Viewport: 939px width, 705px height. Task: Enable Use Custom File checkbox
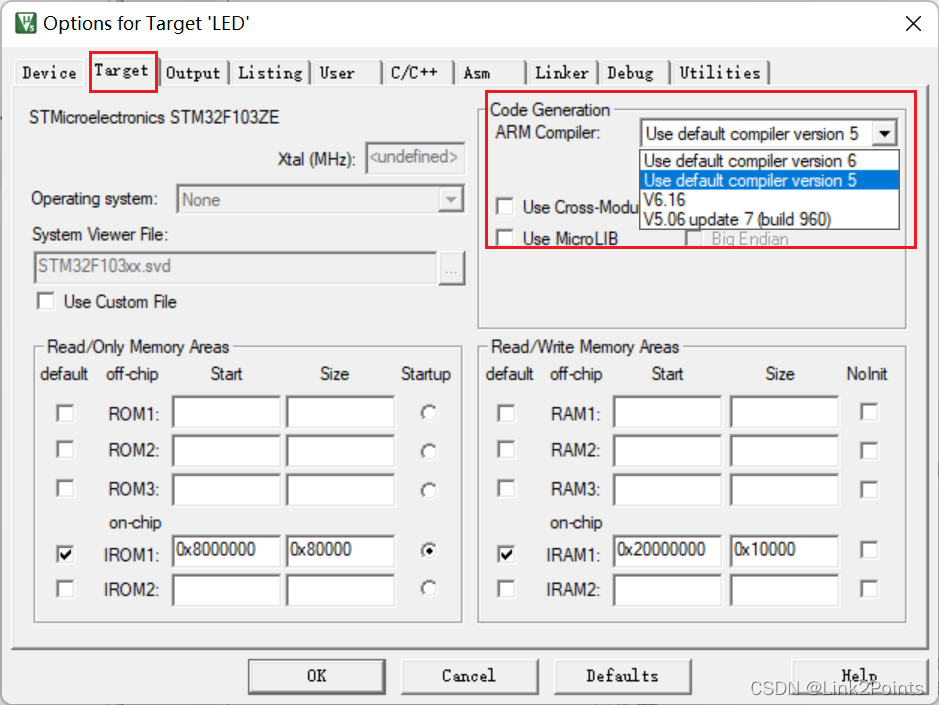46,301
